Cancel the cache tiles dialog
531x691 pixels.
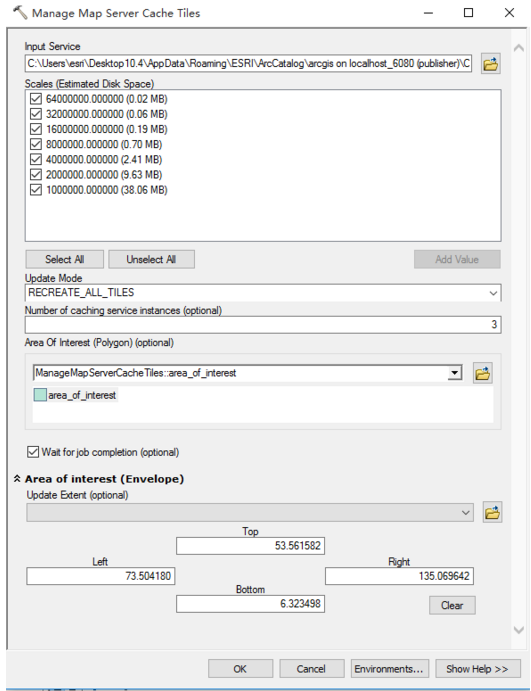(x=311, y=669)
